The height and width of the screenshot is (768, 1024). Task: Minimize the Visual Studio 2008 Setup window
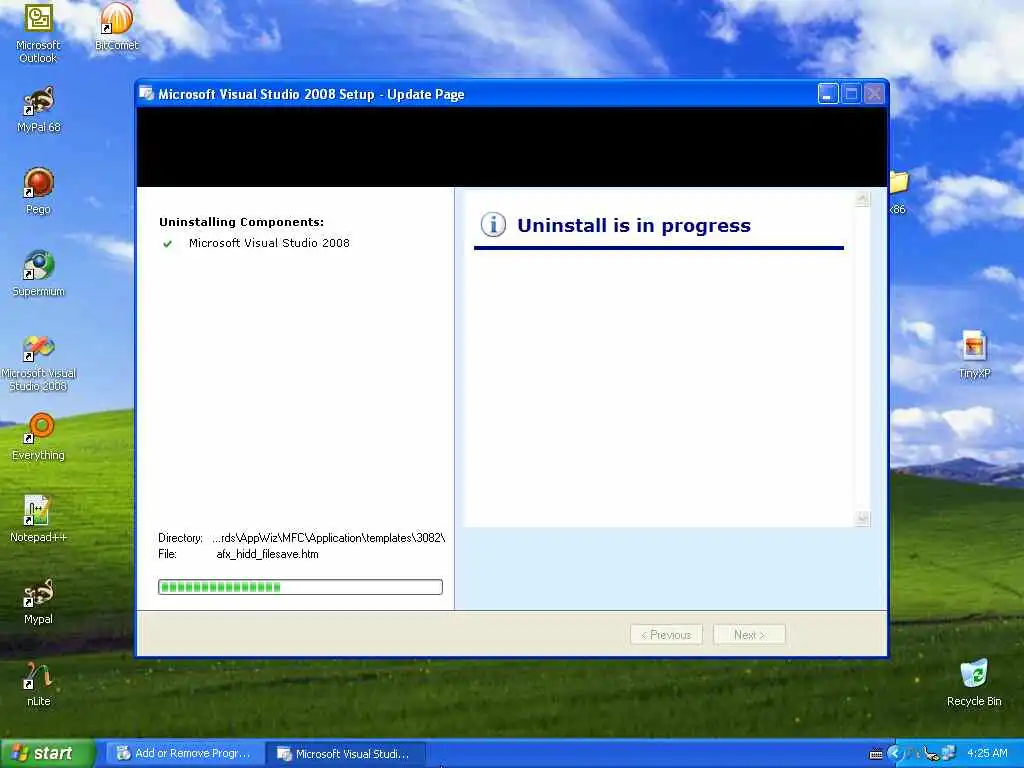tap(828, 94)
